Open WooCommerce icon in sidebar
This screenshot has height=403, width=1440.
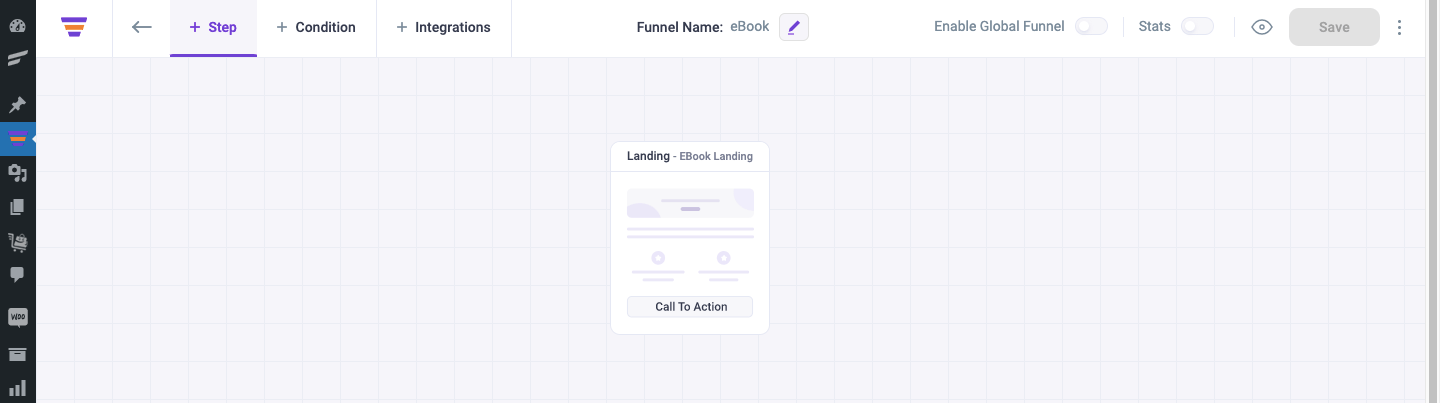(17, 318)
